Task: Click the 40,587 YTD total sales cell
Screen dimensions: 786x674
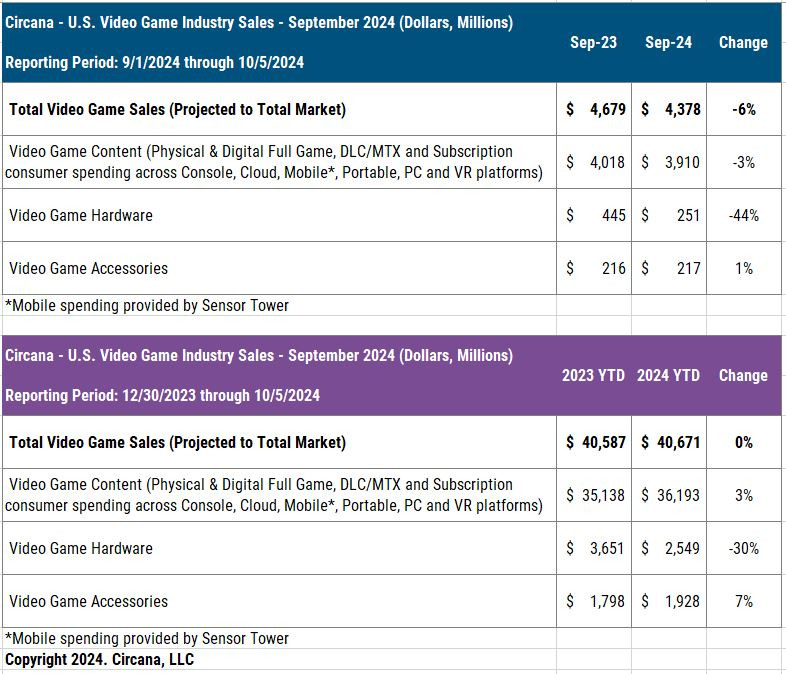Action: click(x=594, y=442)
